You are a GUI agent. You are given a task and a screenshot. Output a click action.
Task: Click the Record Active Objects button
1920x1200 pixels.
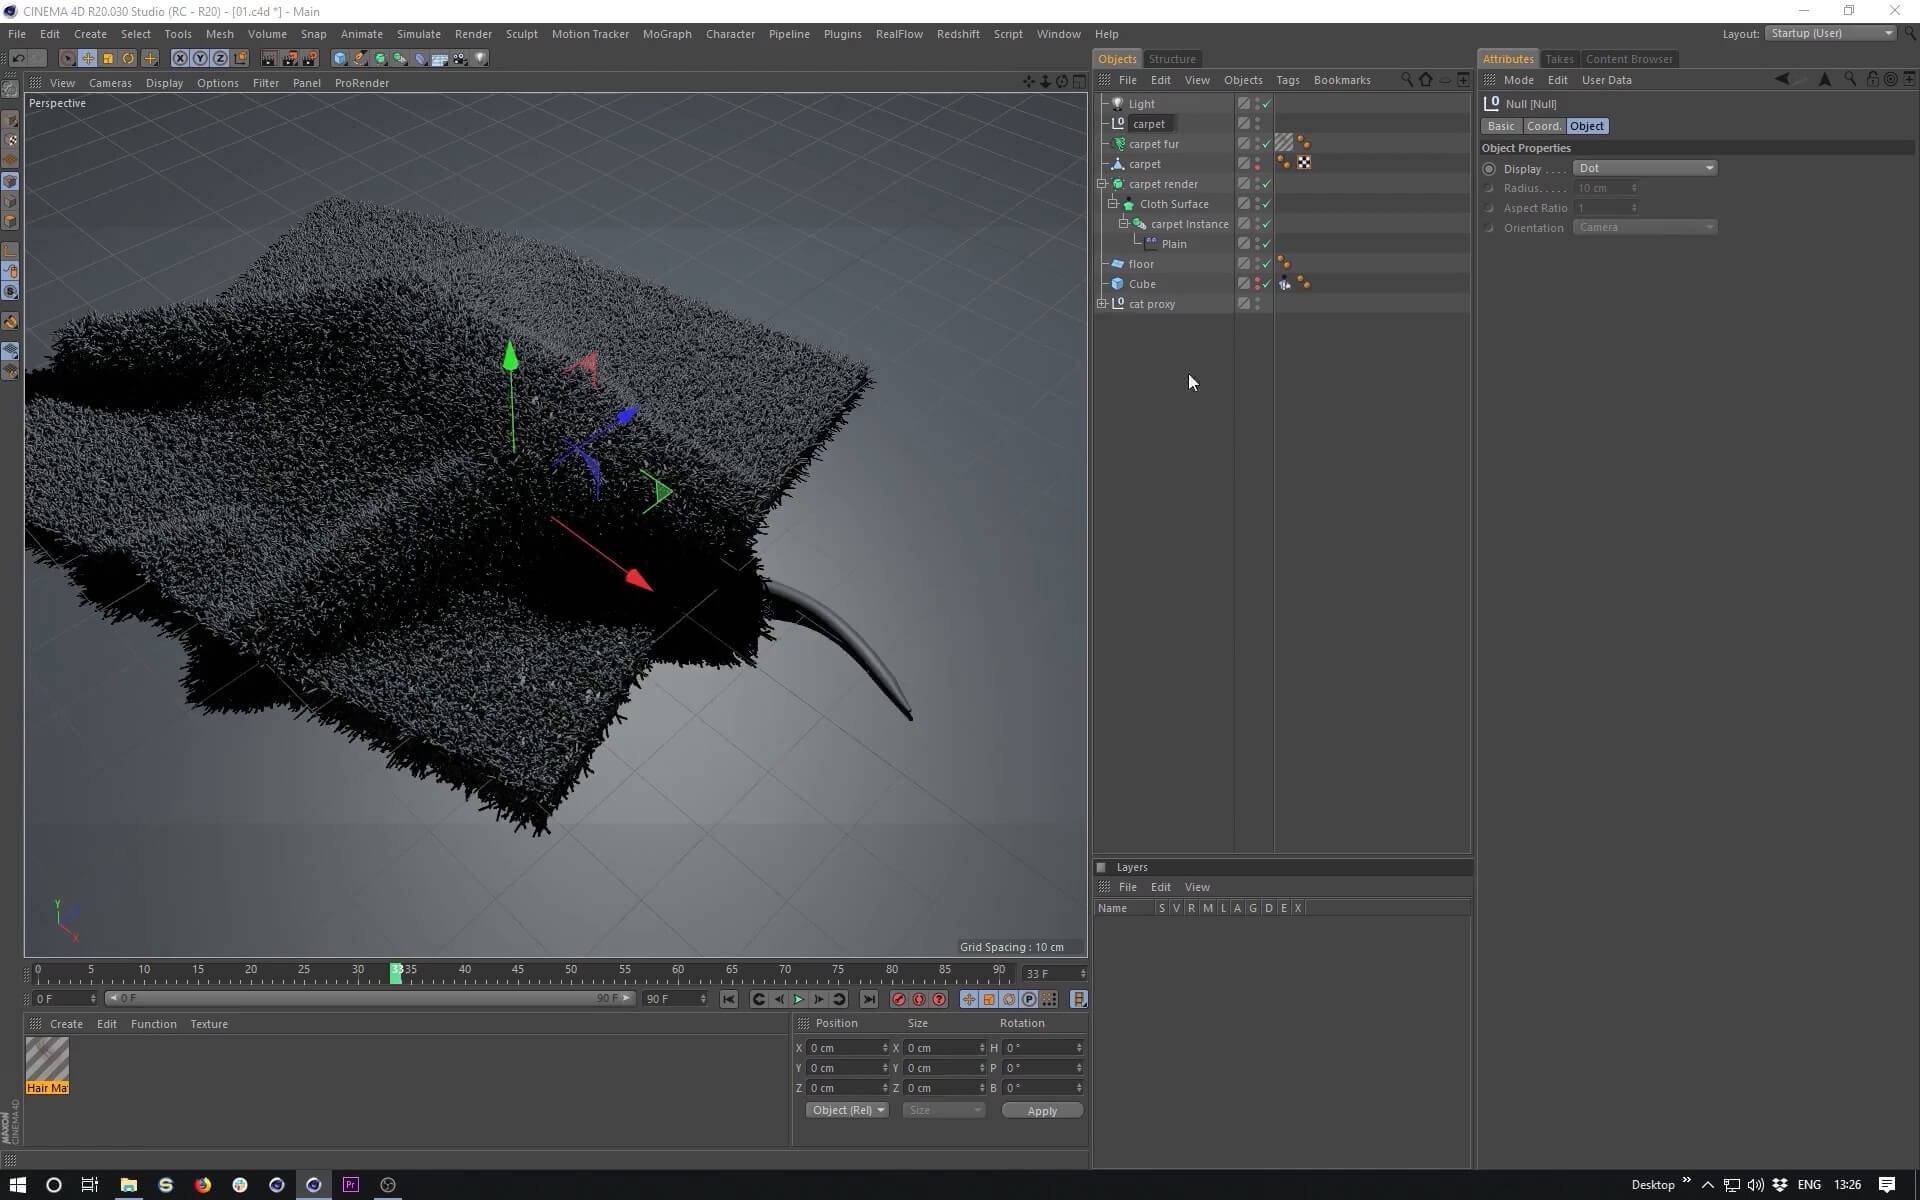click(x=898, y=999)
